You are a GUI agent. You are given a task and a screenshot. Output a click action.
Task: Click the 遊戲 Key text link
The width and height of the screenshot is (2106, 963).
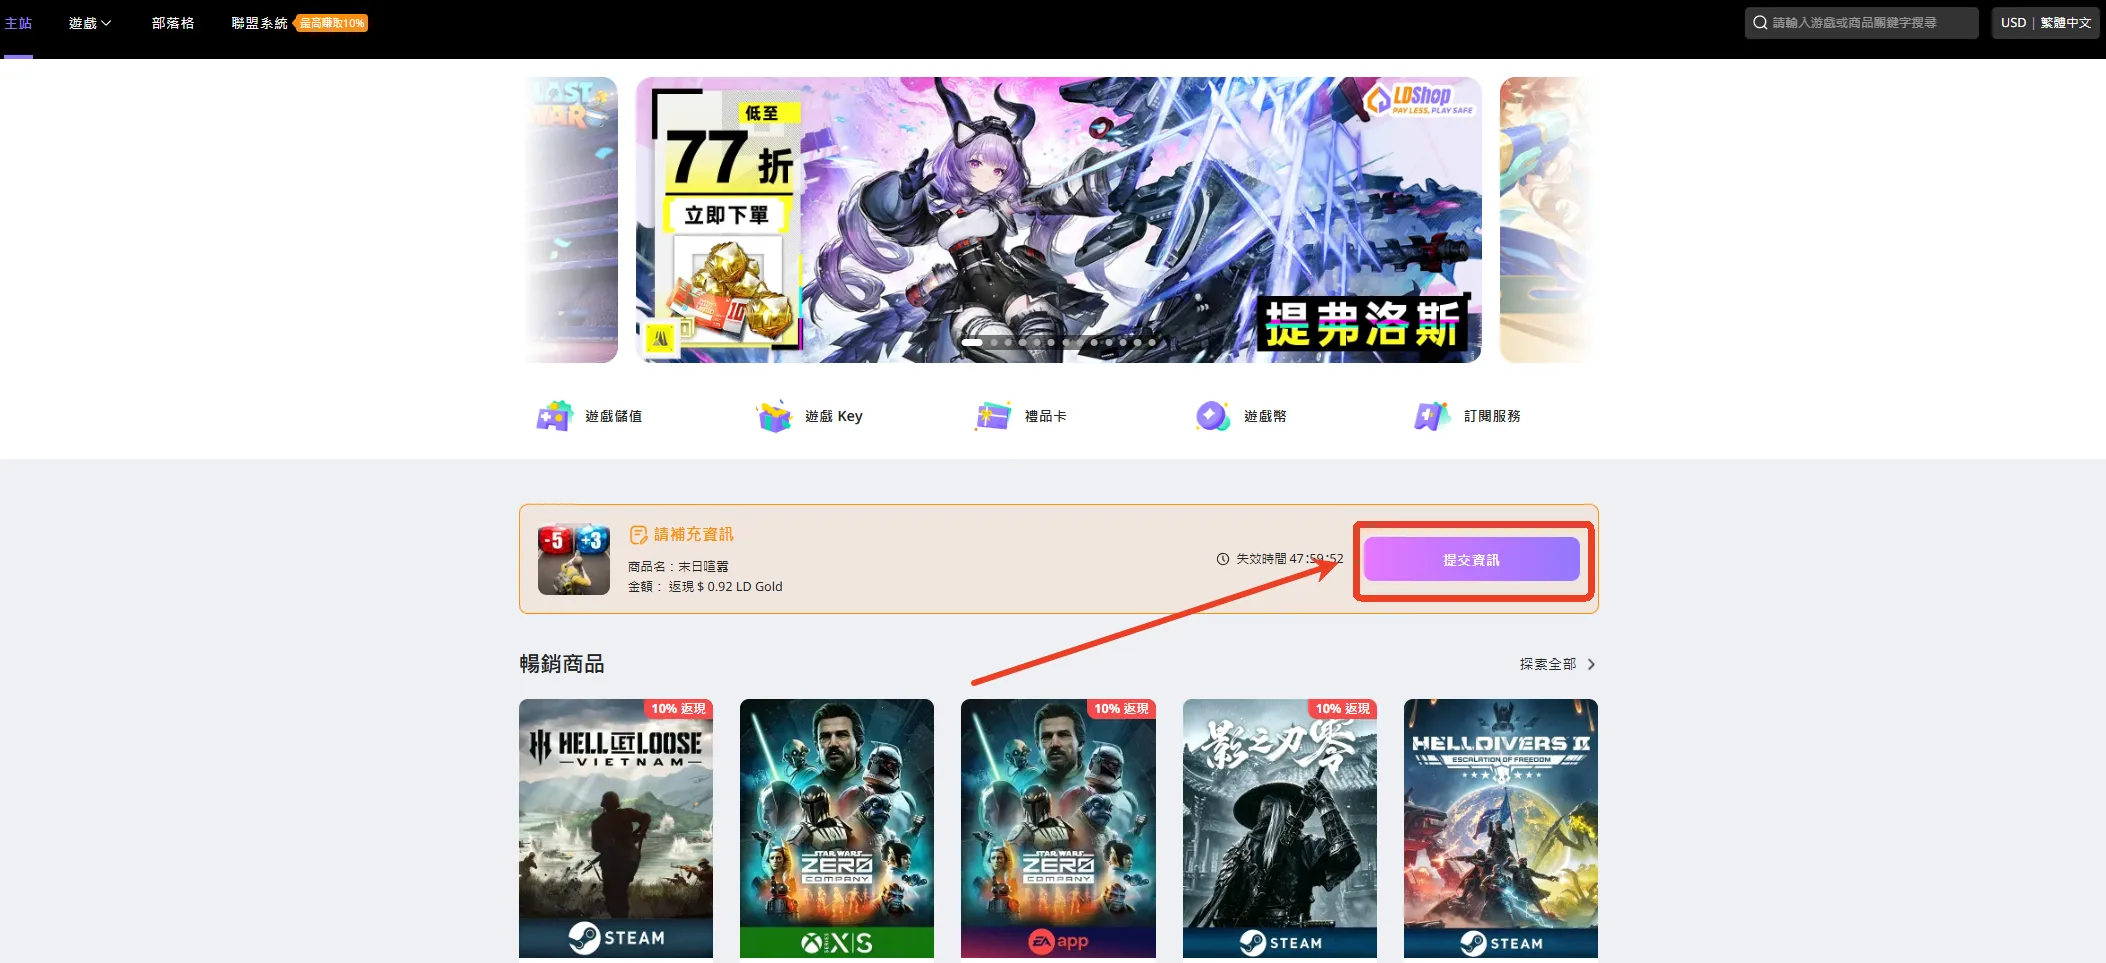(834, 416)
